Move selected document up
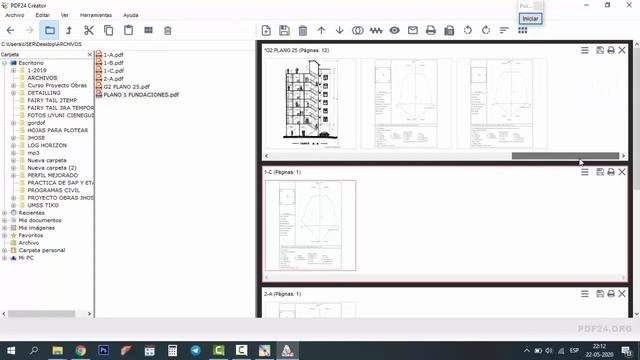 [x=321, y=30]
